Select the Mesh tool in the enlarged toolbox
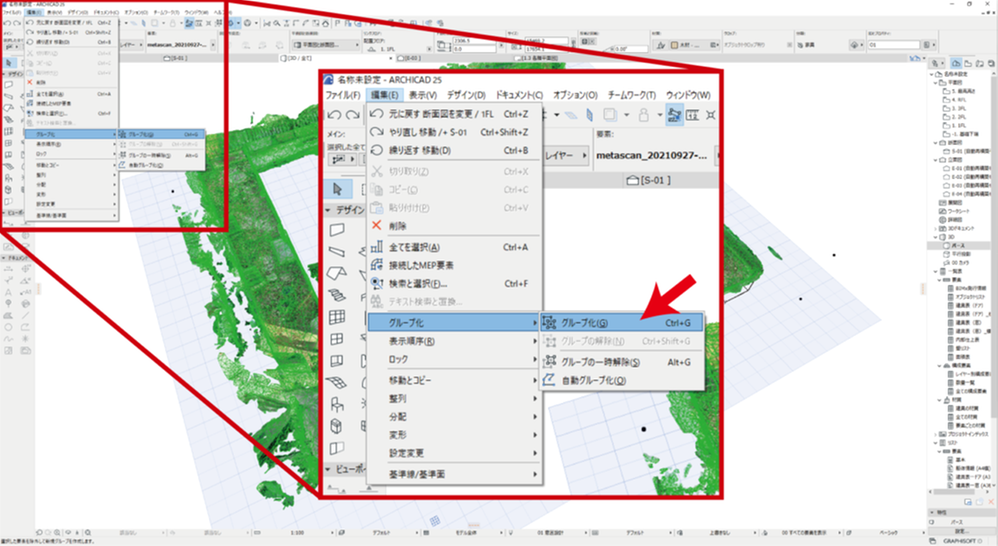The width and height of the screenshot is (998, 546). pyautogui.click(x=337, y=382)
